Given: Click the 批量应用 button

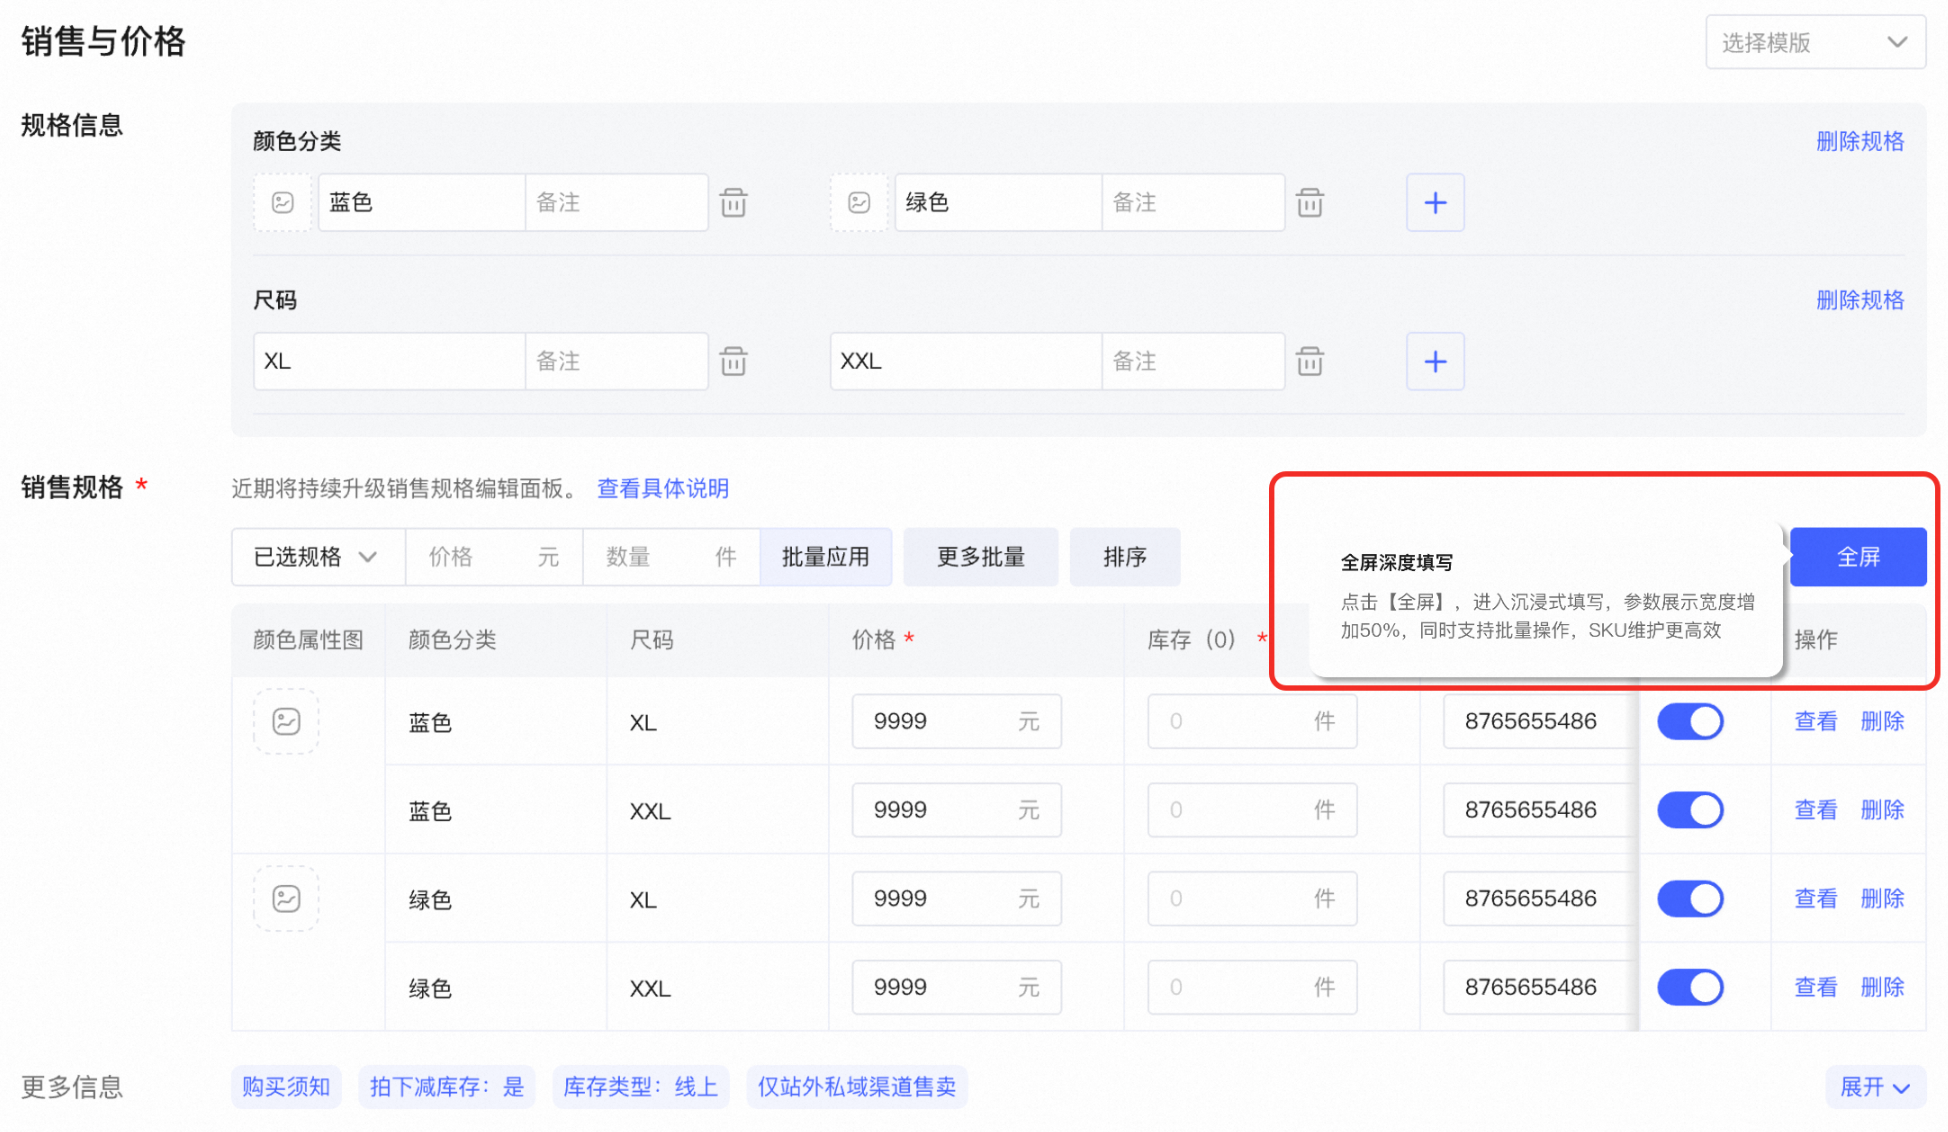Looking at the screenshot, I should [826, 557].
